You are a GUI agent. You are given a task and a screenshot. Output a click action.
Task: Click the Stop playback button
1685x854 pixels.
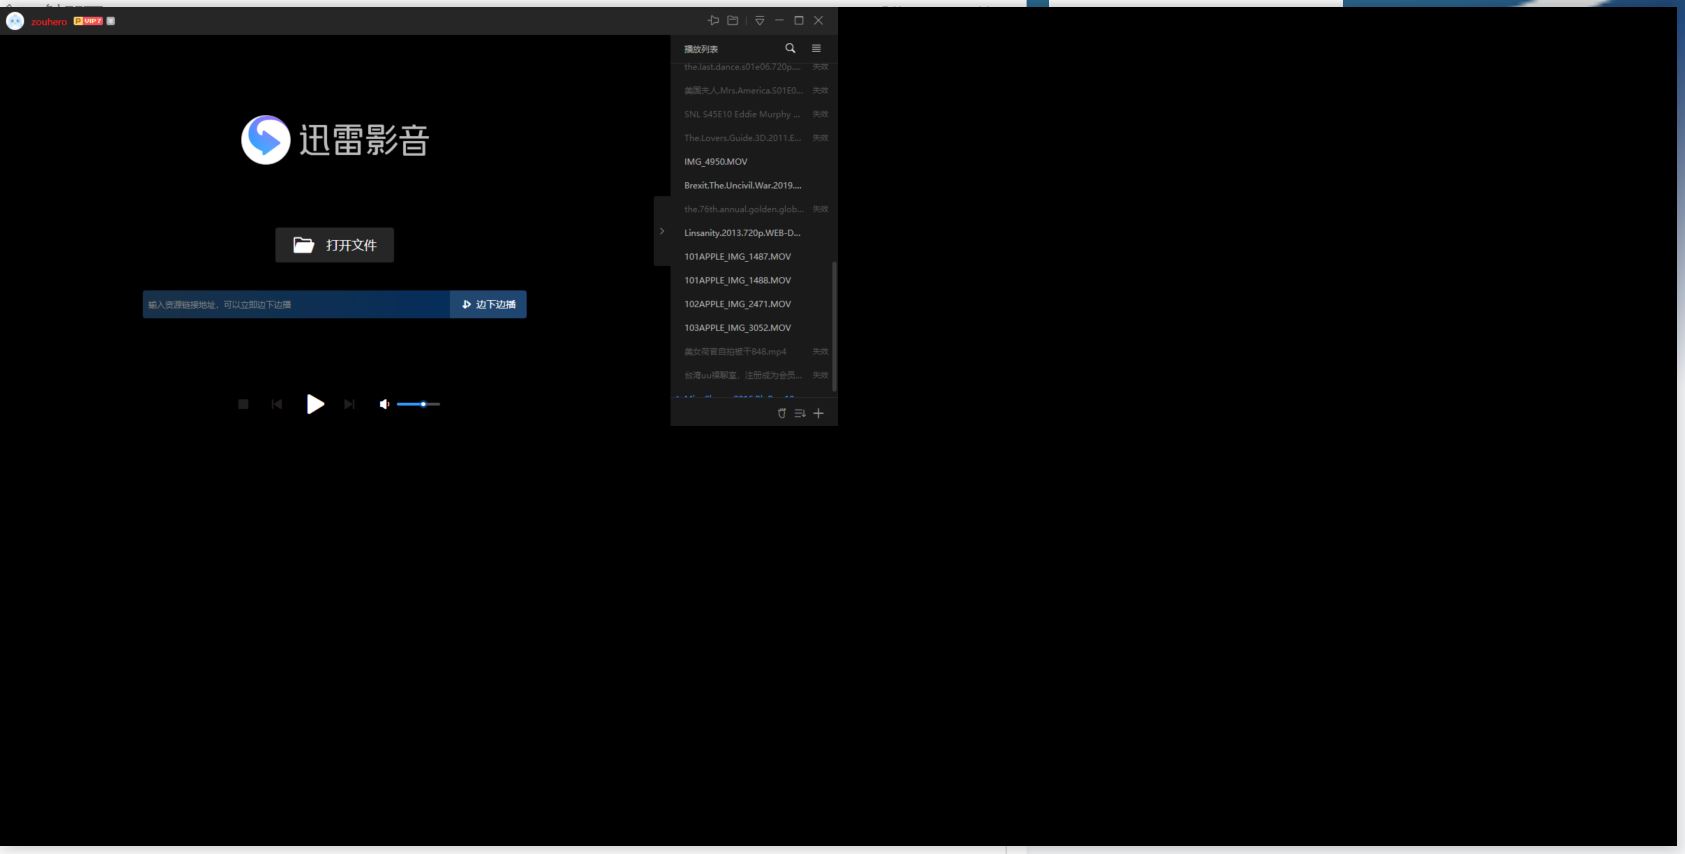tap(243, 404)
